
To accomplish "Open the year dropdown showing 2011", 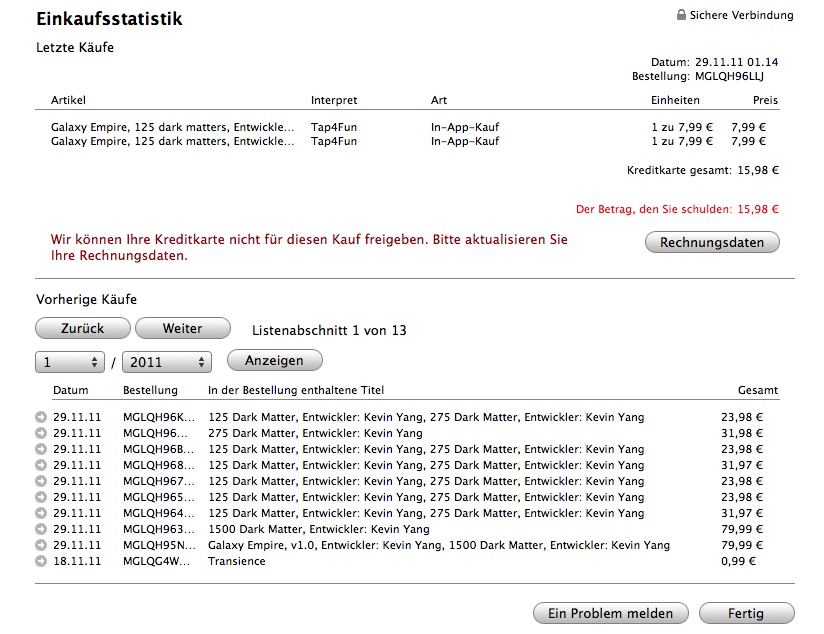I will pos(168,362).
